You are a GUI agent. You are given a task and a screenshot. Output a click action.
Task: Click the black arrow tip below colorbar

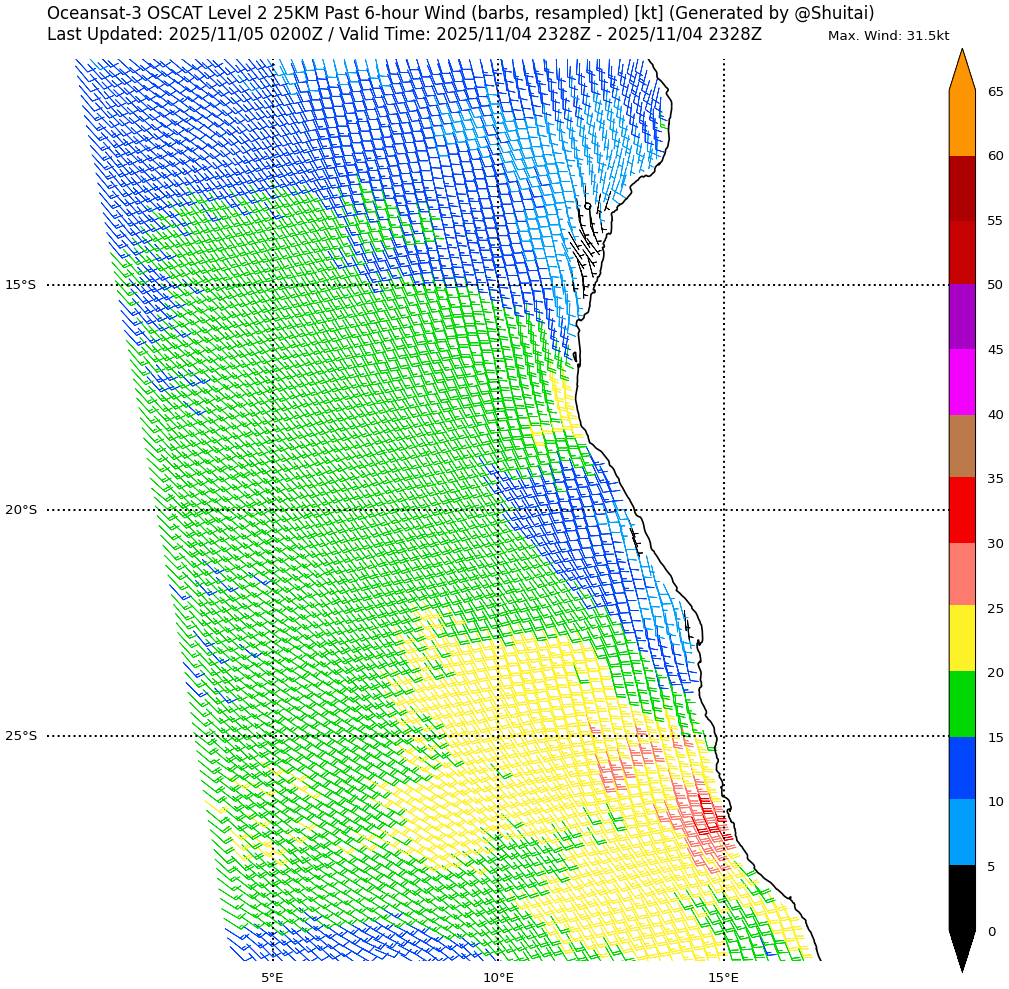pos(961,950)
